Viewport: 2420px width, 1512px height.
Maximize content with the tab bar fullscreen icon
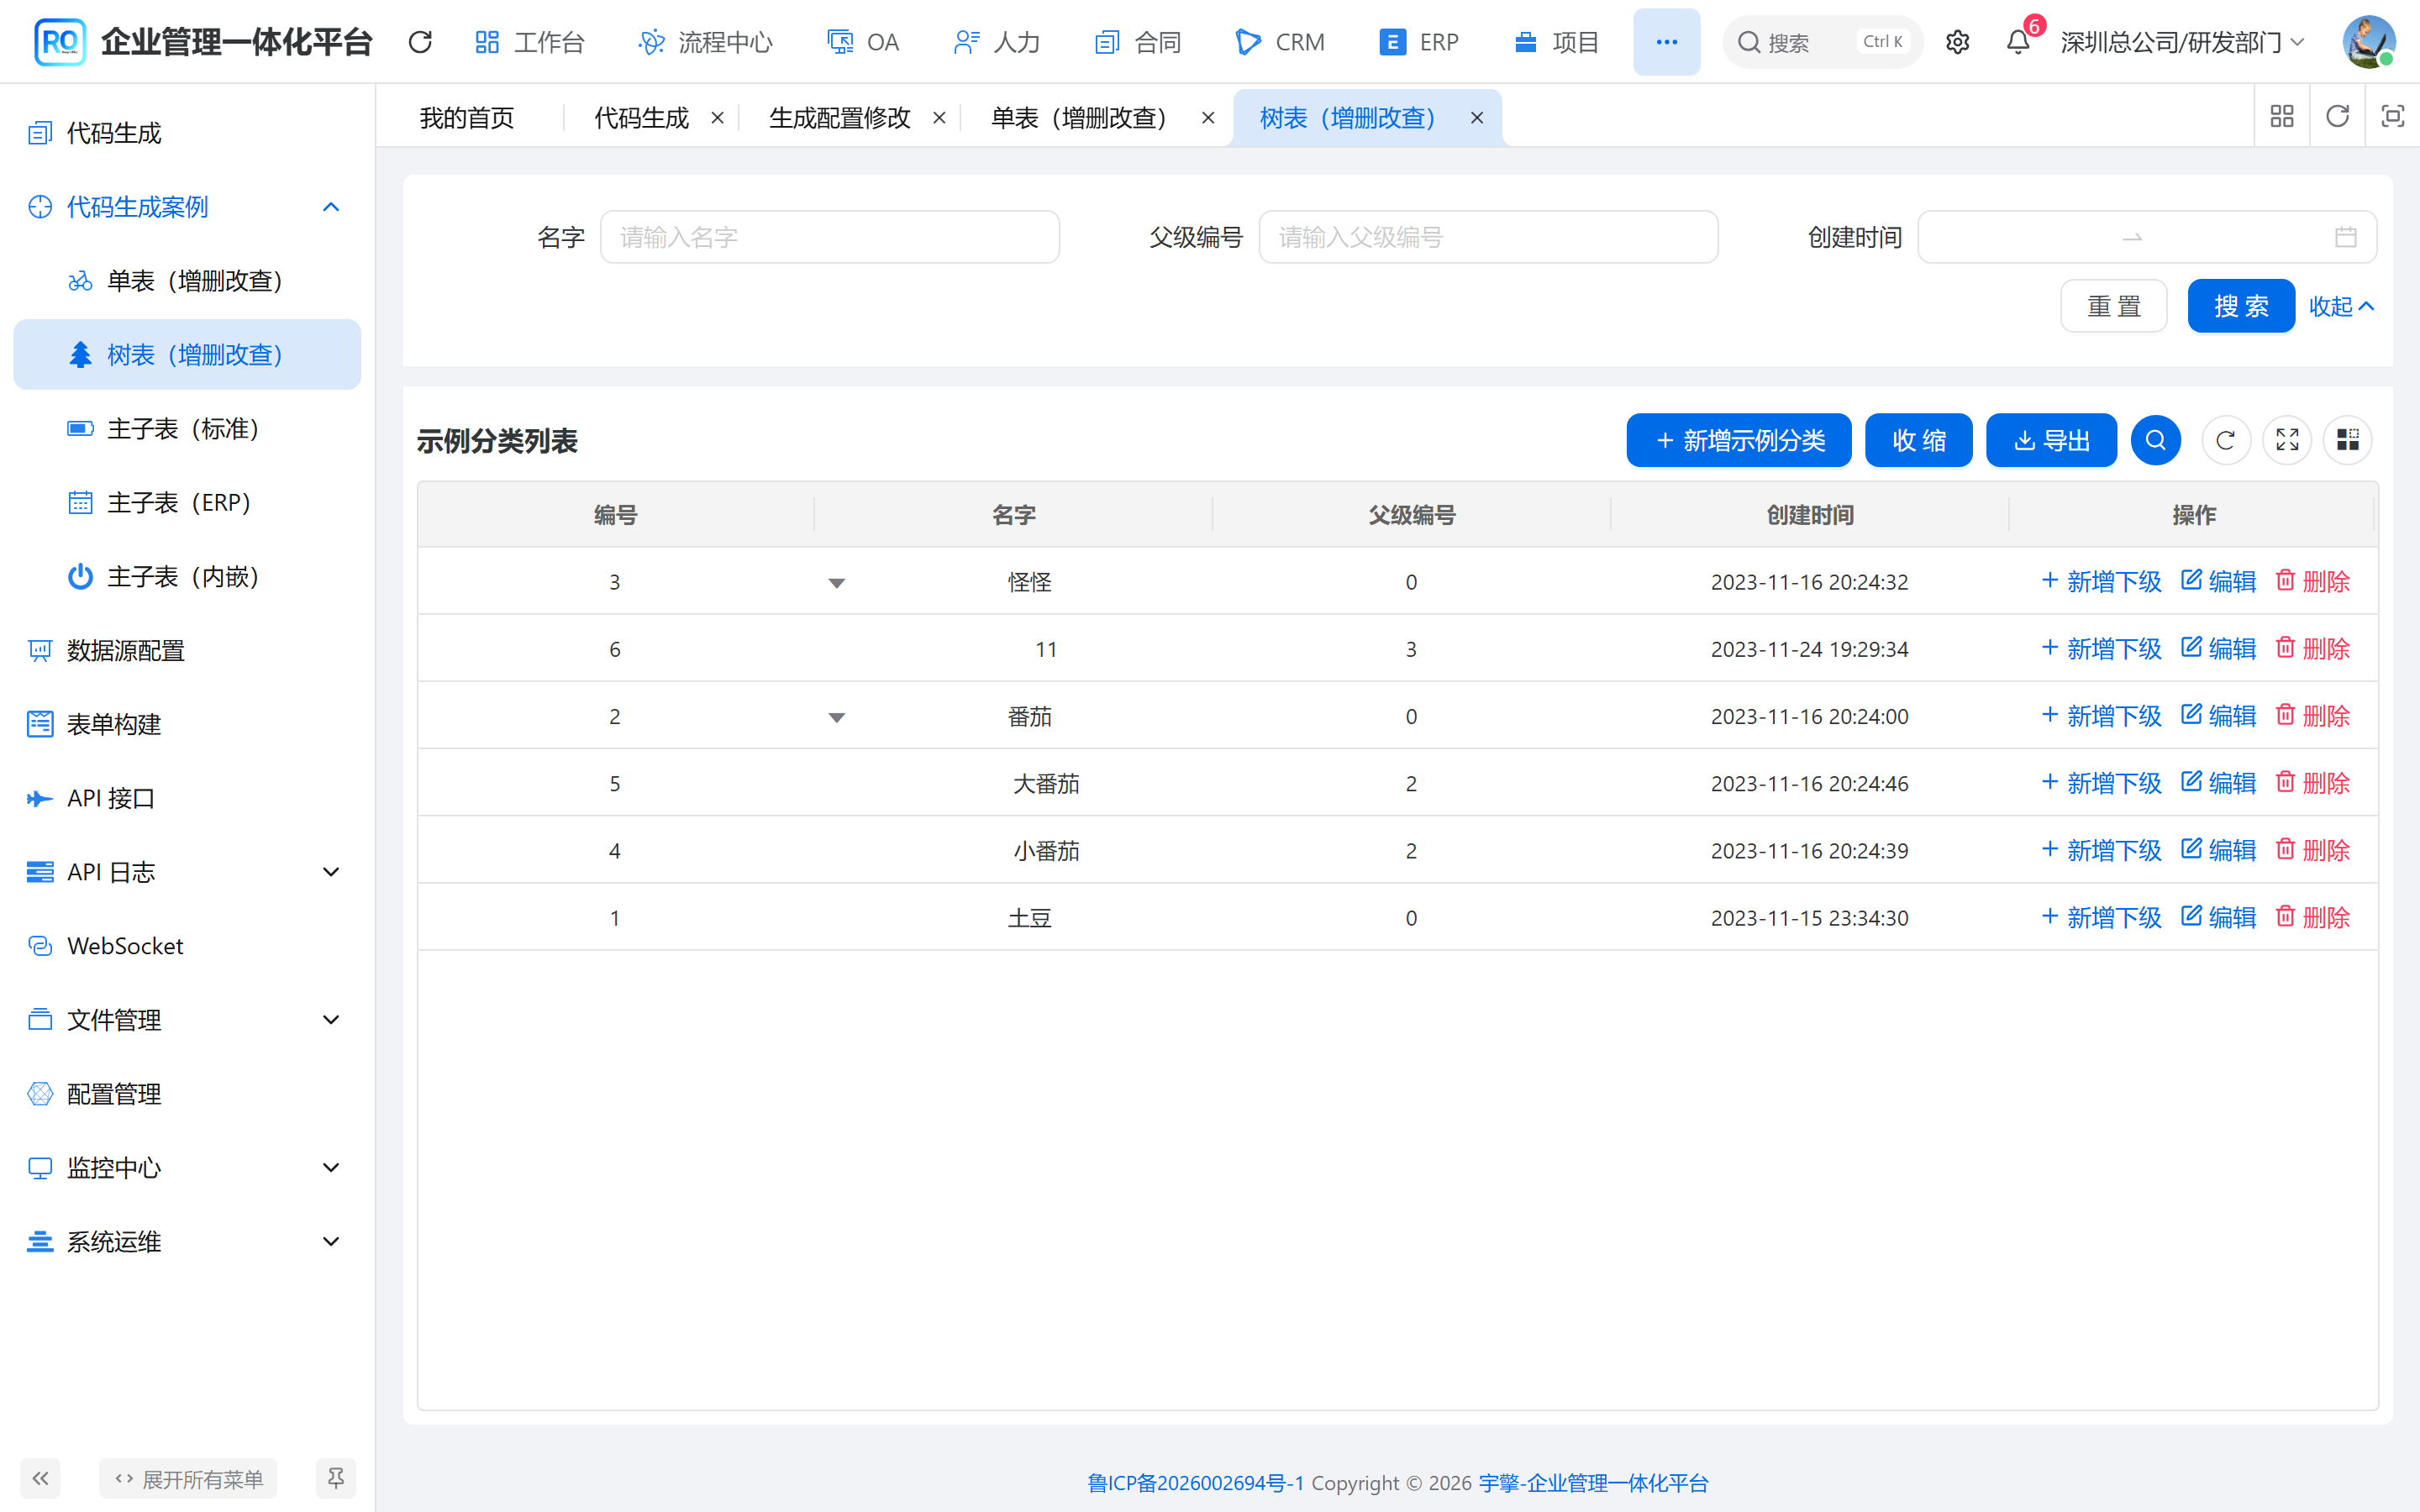tap(2392, 117)
